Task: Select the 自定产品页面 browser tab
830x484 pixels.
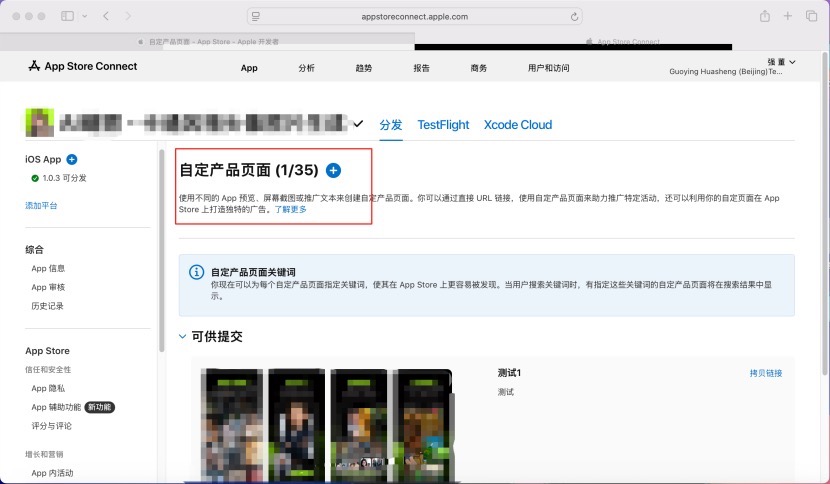Action: click(208, 41)
